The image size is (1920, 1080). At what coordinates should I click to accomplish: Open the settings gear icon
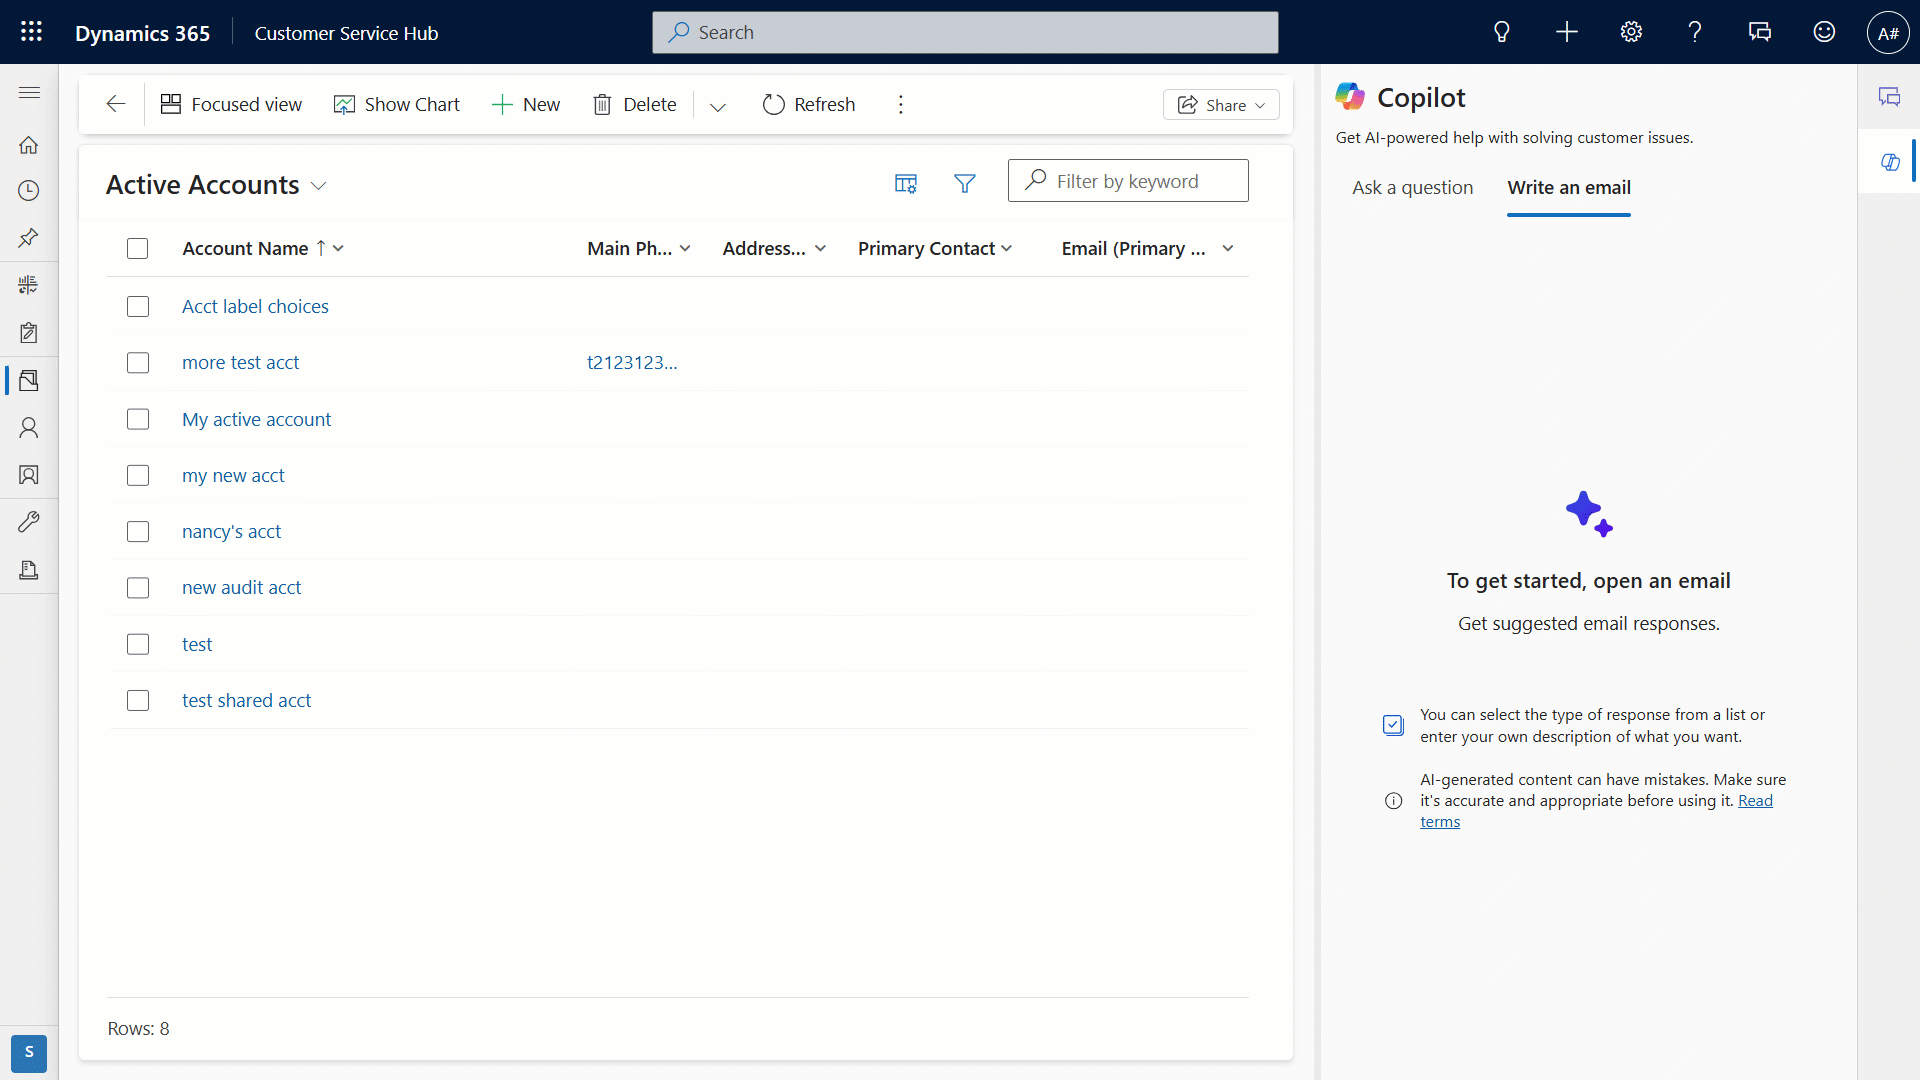(1631, 32)
